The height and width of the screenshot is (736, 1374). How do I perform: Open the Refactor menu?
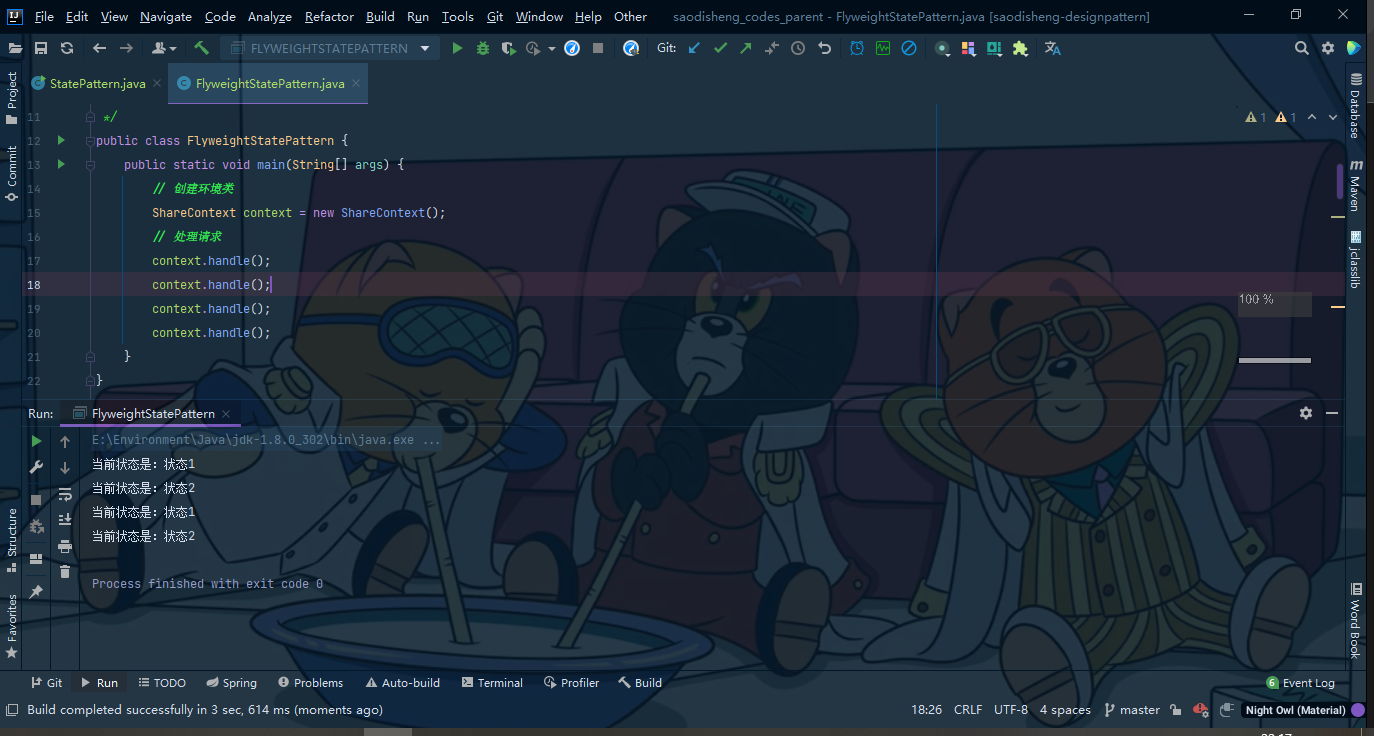329,16
